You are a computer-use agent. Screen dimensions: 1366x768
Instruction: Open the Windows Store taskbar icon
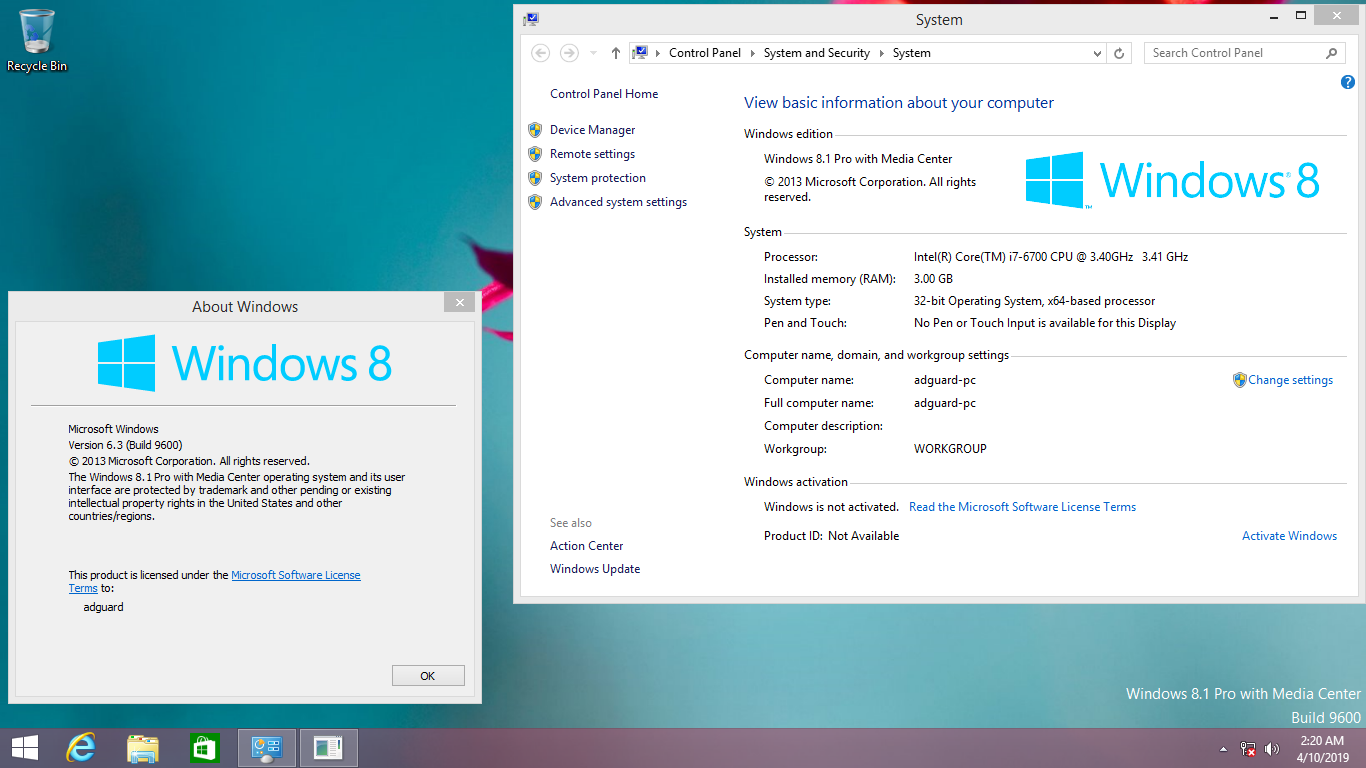204,747
